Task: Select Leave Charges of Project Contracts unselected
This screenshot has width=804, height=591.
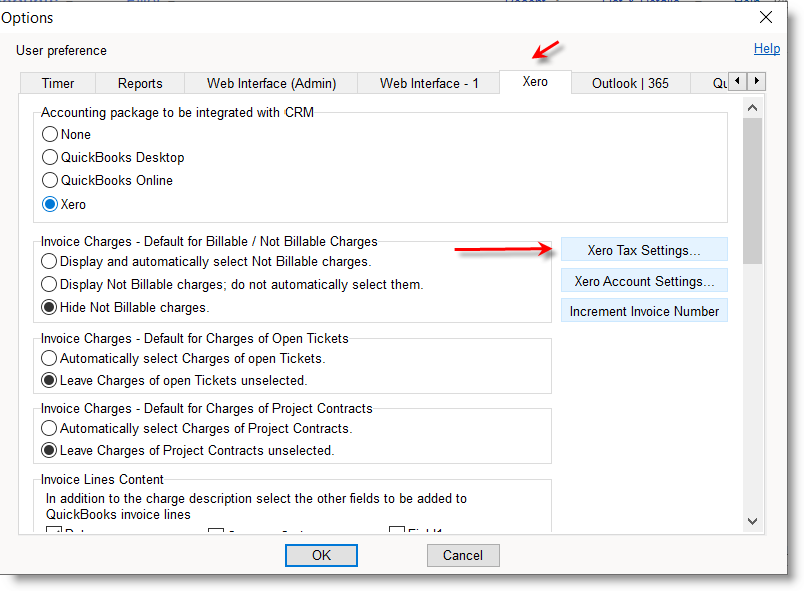Action: pos(48,450)
